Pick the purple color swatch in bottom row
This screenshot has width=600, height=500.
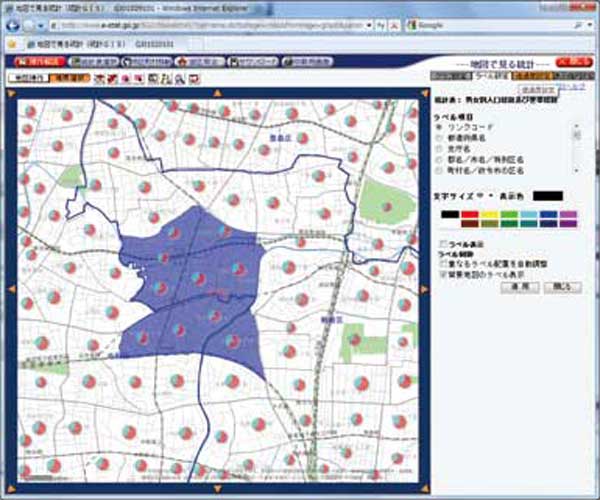[x=568, y=224]
